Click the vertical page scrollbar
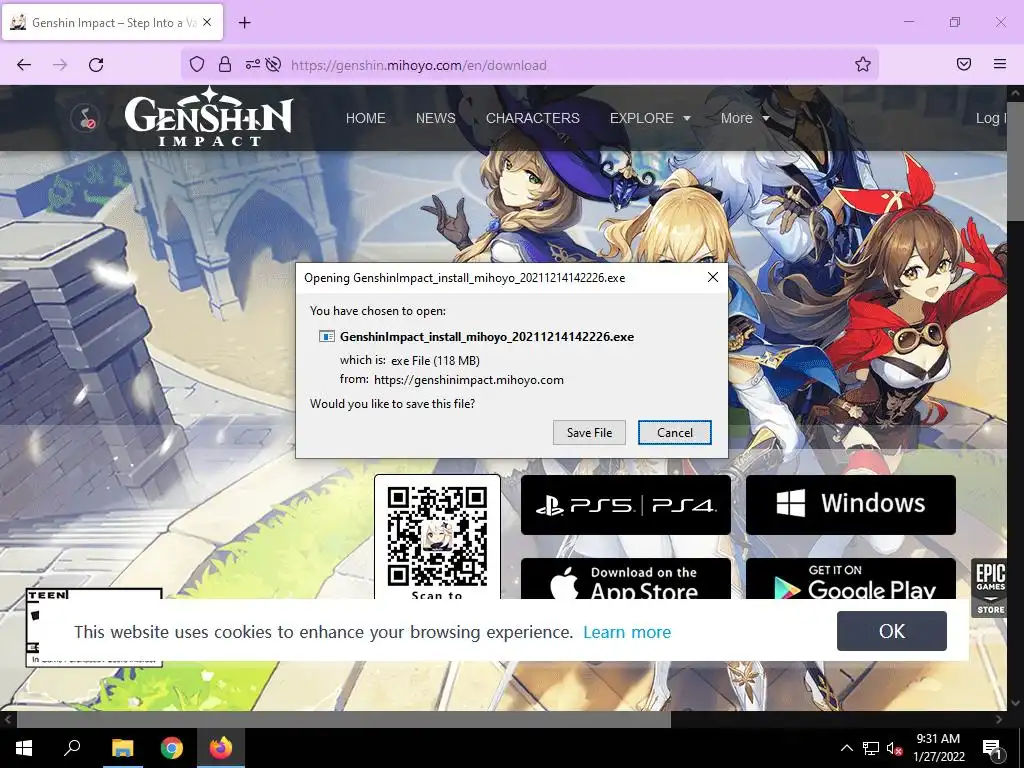The width and height of the screenshot is (1024, 768). [x=1015, y=162]
